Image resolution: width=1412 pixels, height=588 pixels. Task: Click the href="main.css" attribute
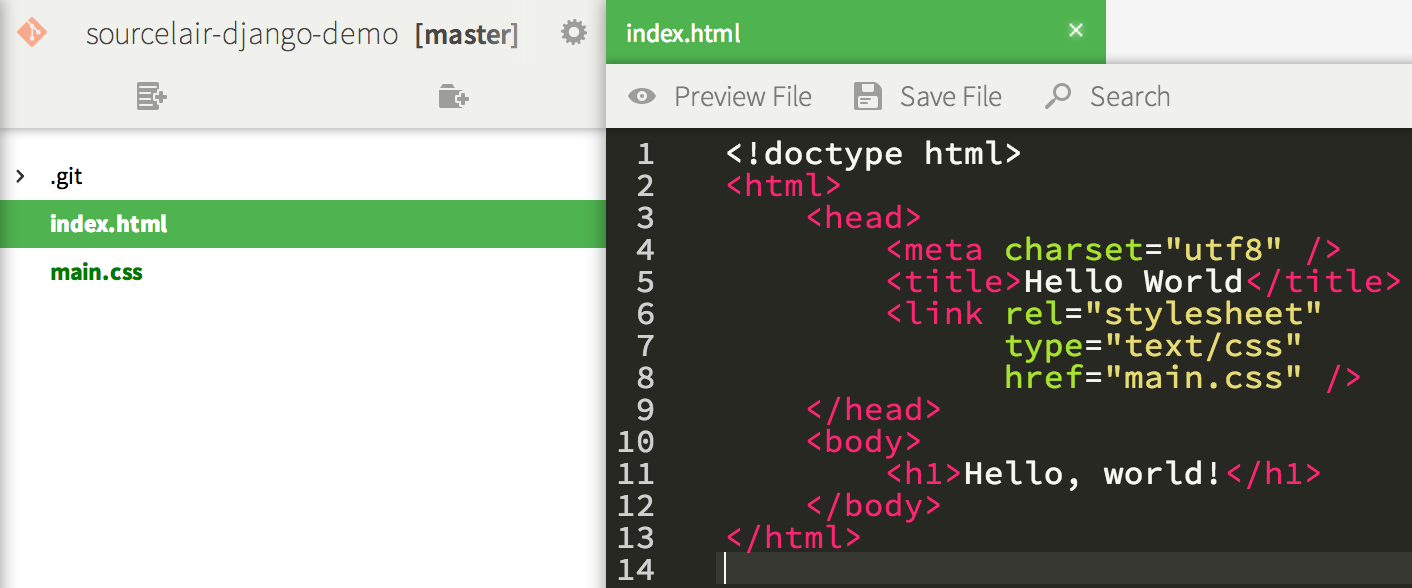tap(1153, 378)
